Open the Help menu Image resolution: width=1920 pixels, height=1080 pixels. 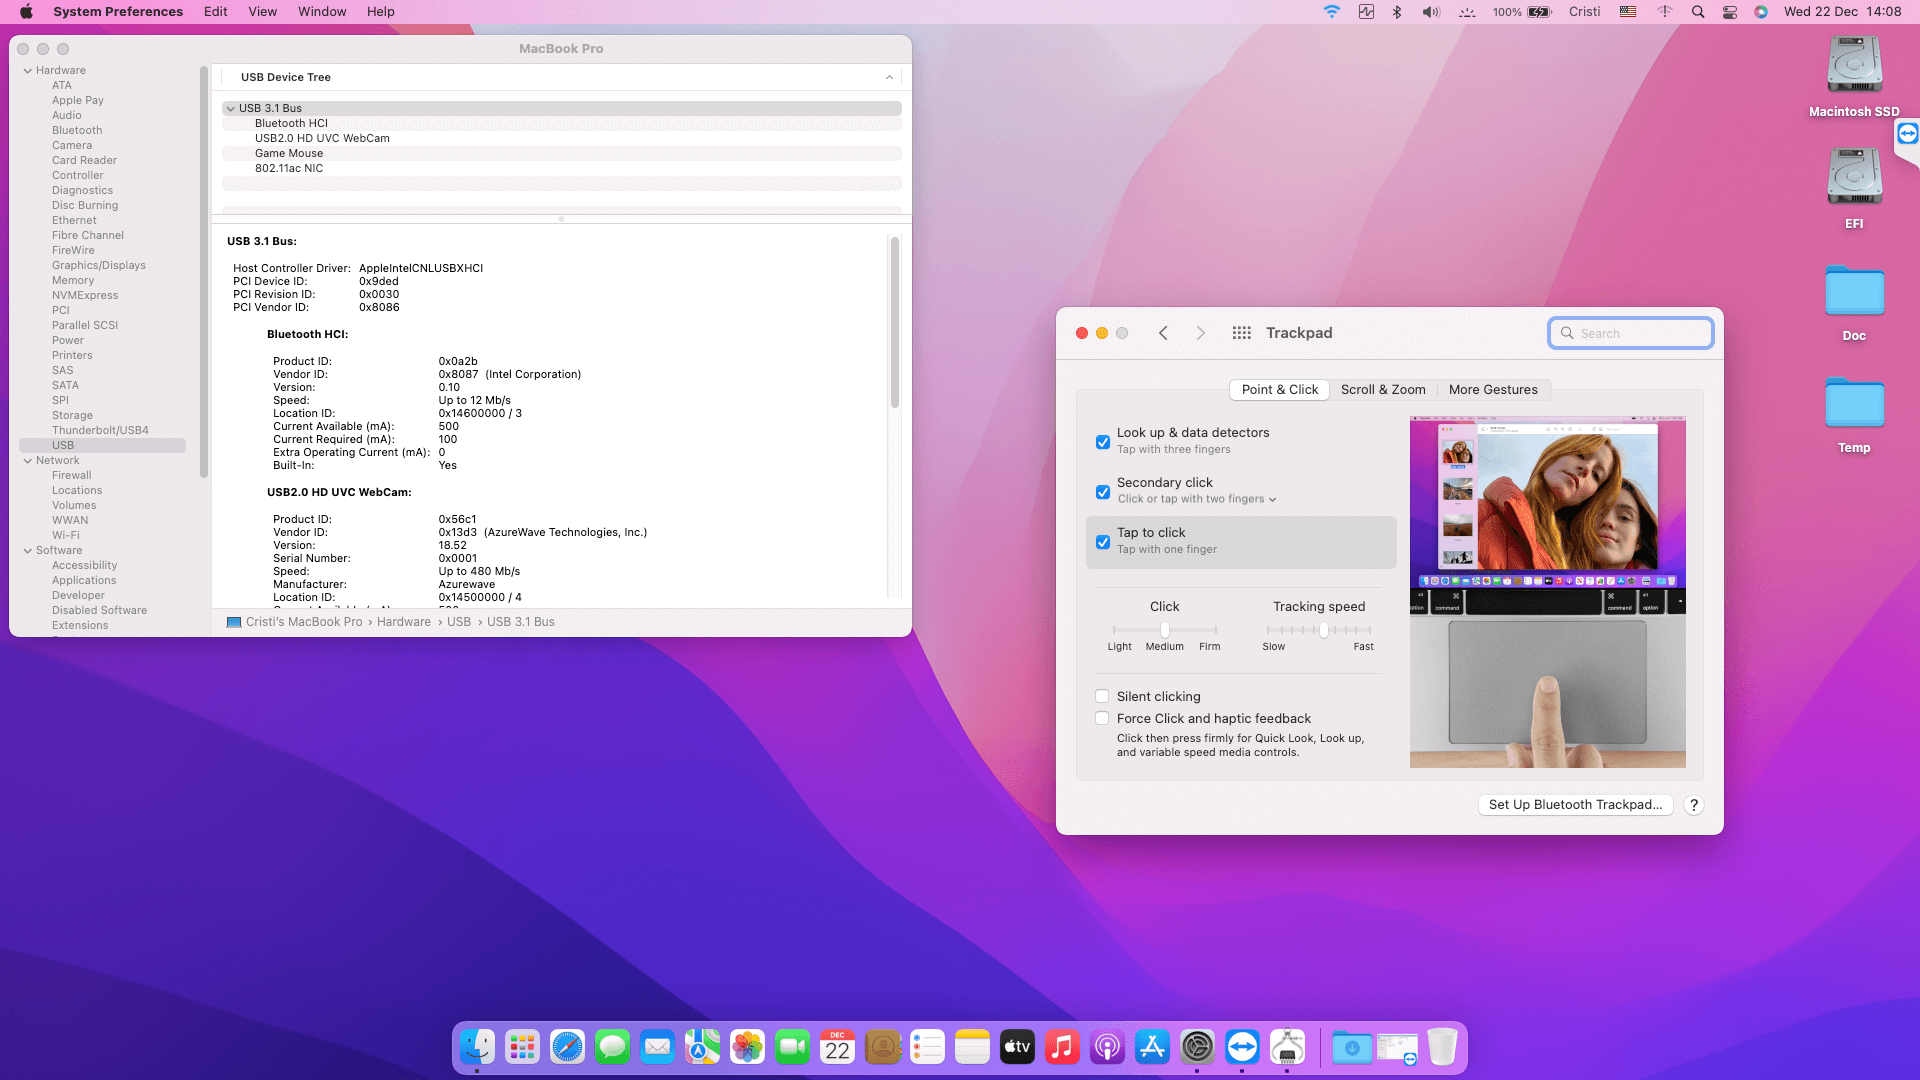[x=381, y=12]
